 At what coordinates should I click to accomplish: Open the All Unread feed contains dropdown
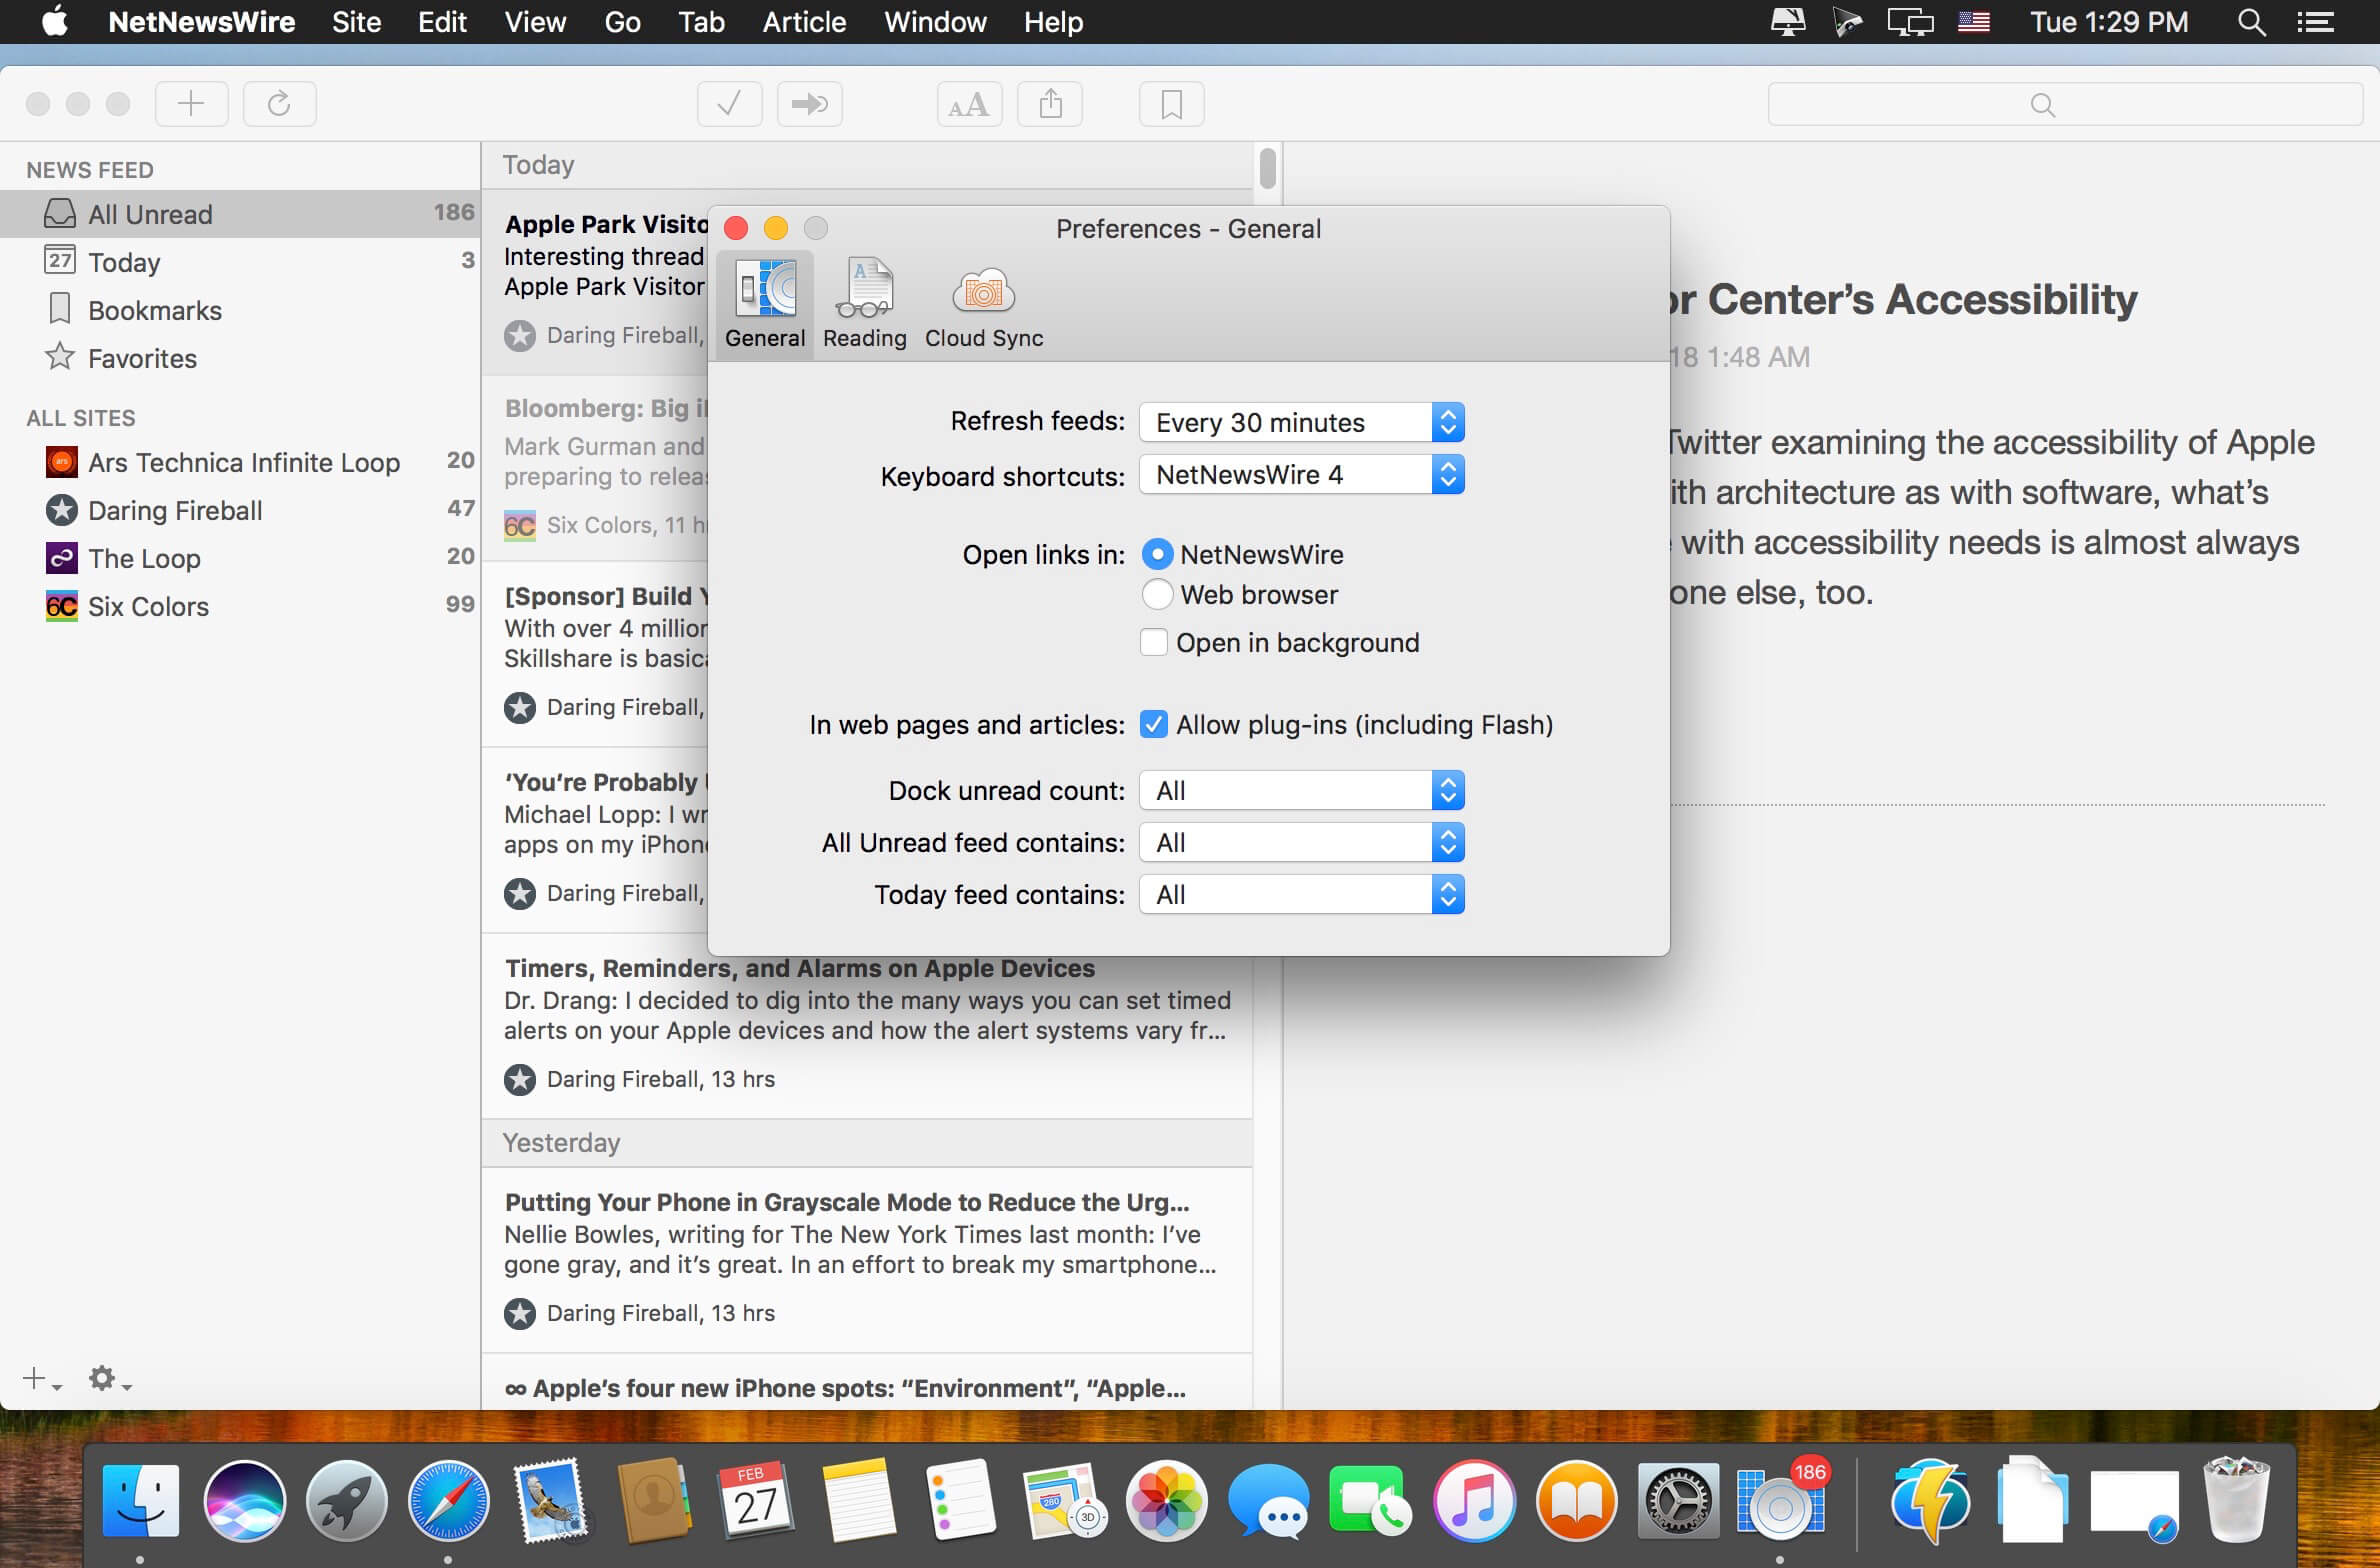tap(1302, 842)
